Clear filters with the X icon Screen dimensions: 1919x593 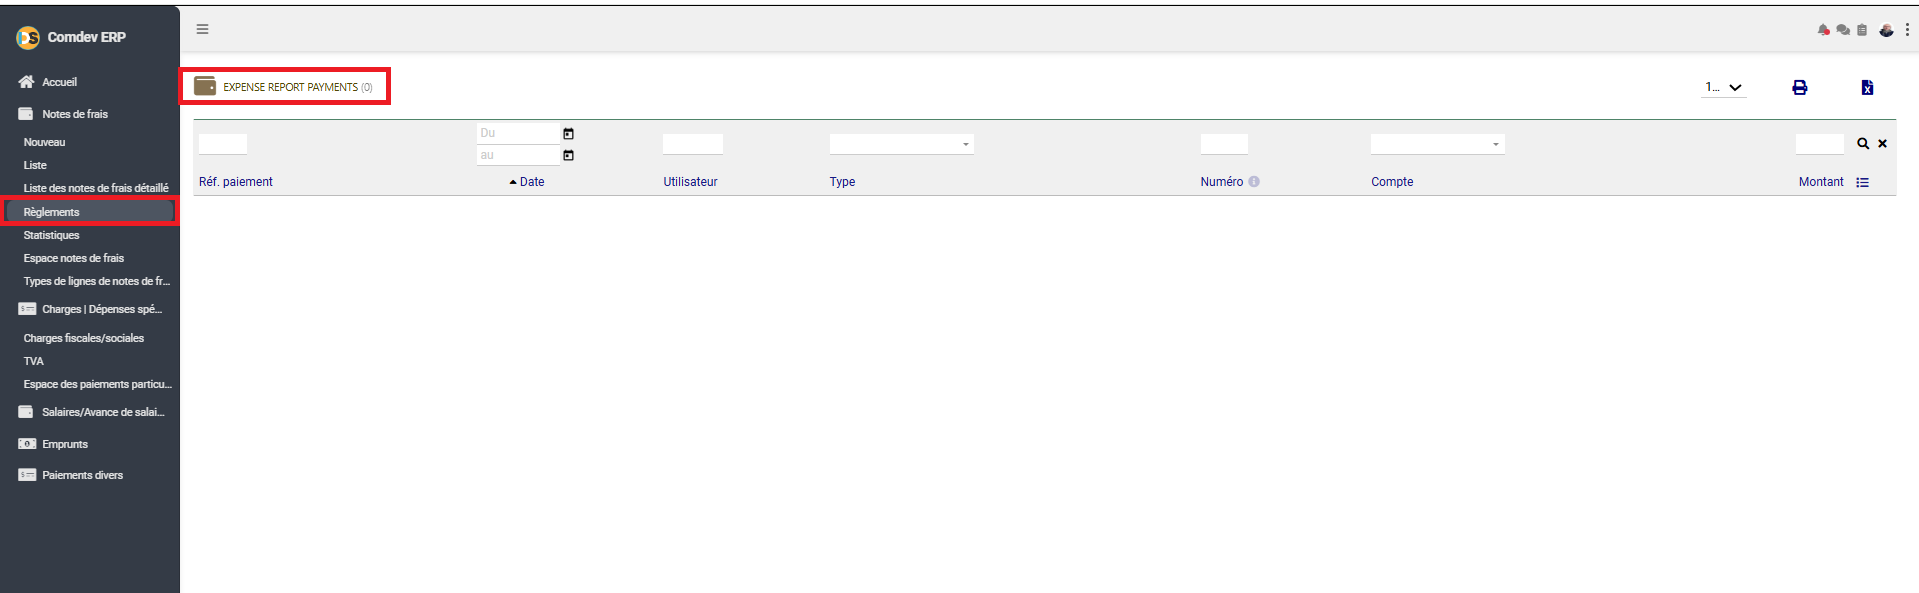coord(1882,144)
